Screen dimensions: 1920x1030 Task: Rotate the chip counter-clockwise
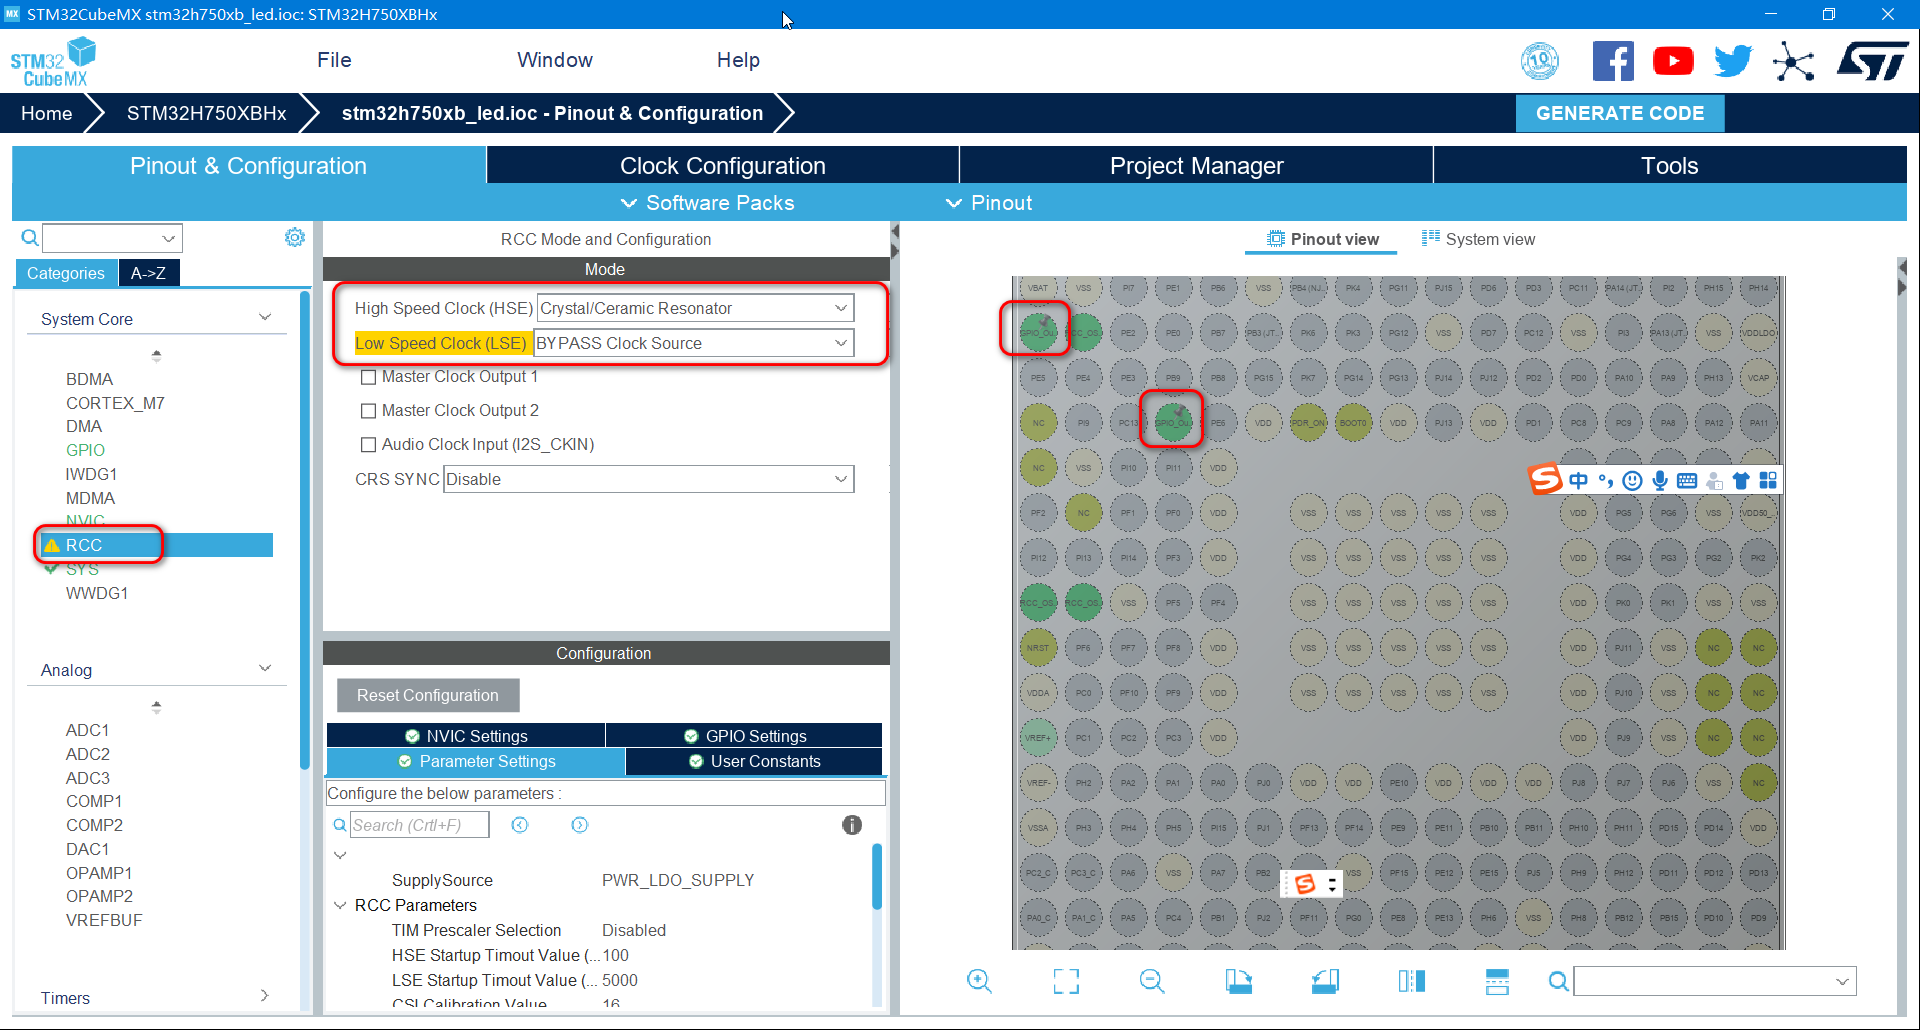1325,981
